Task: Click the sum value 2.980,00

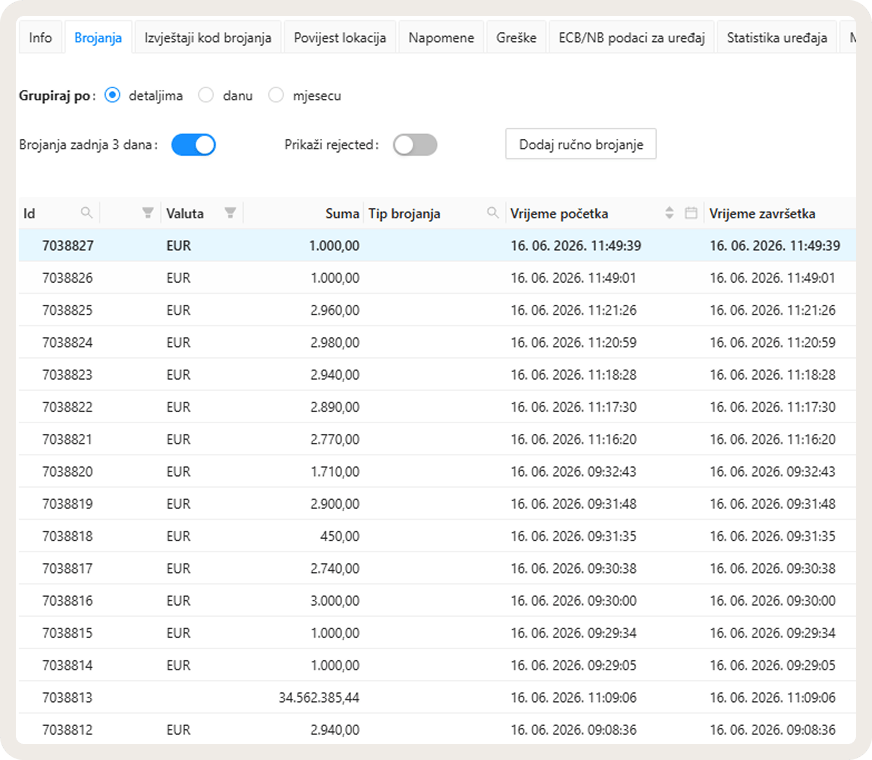Action: click(335, 342)
